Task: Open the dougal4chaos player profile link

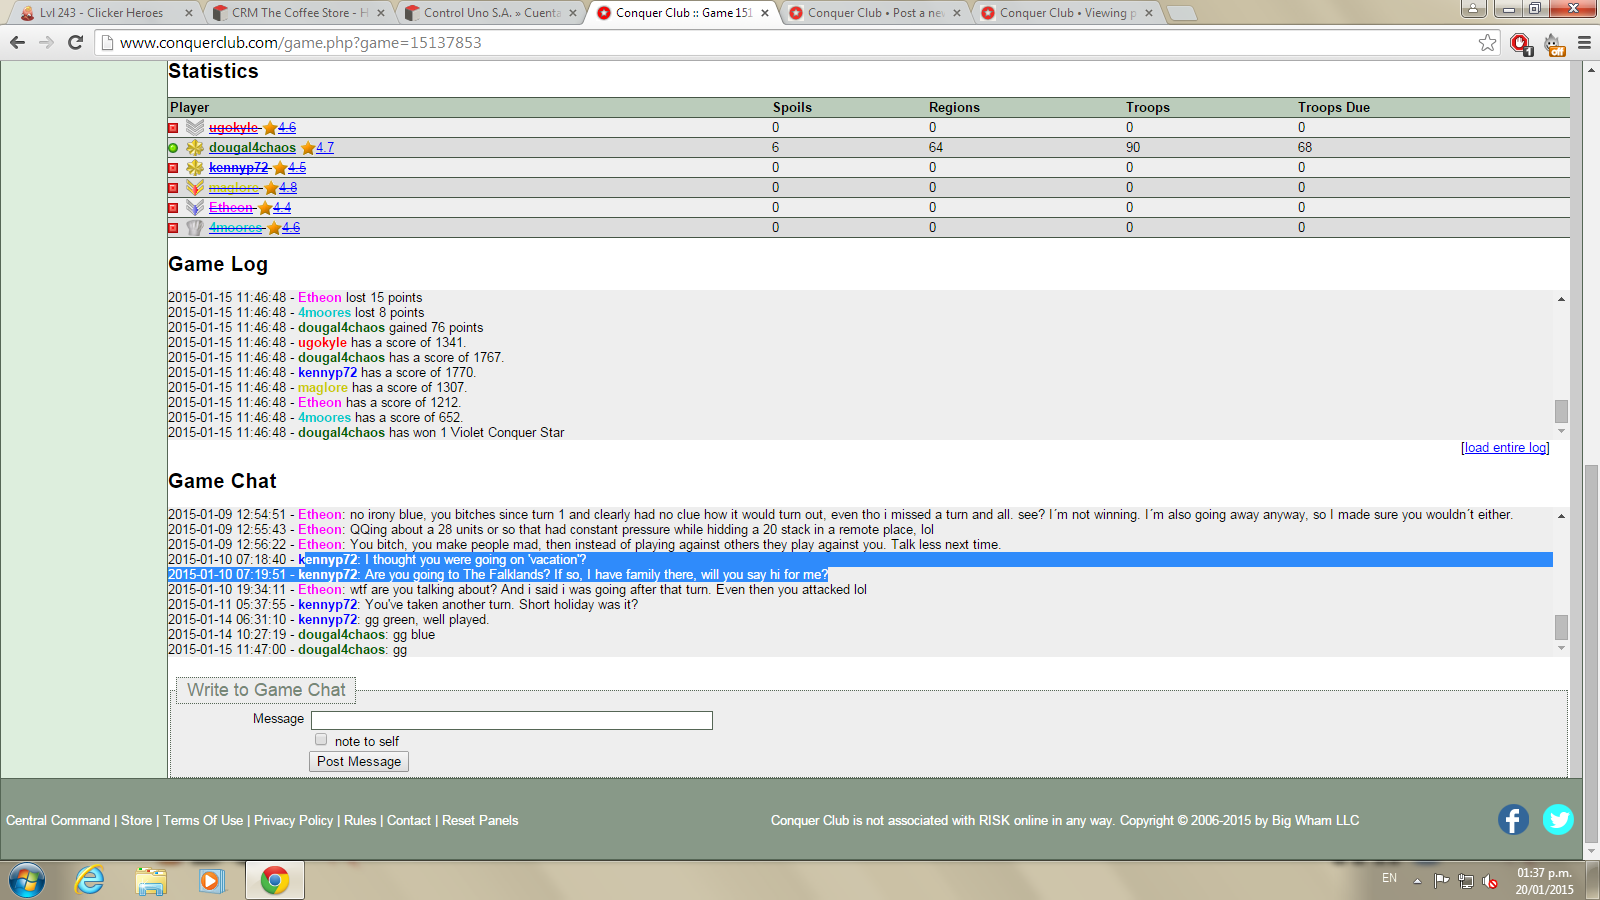Action: [252, 148]
